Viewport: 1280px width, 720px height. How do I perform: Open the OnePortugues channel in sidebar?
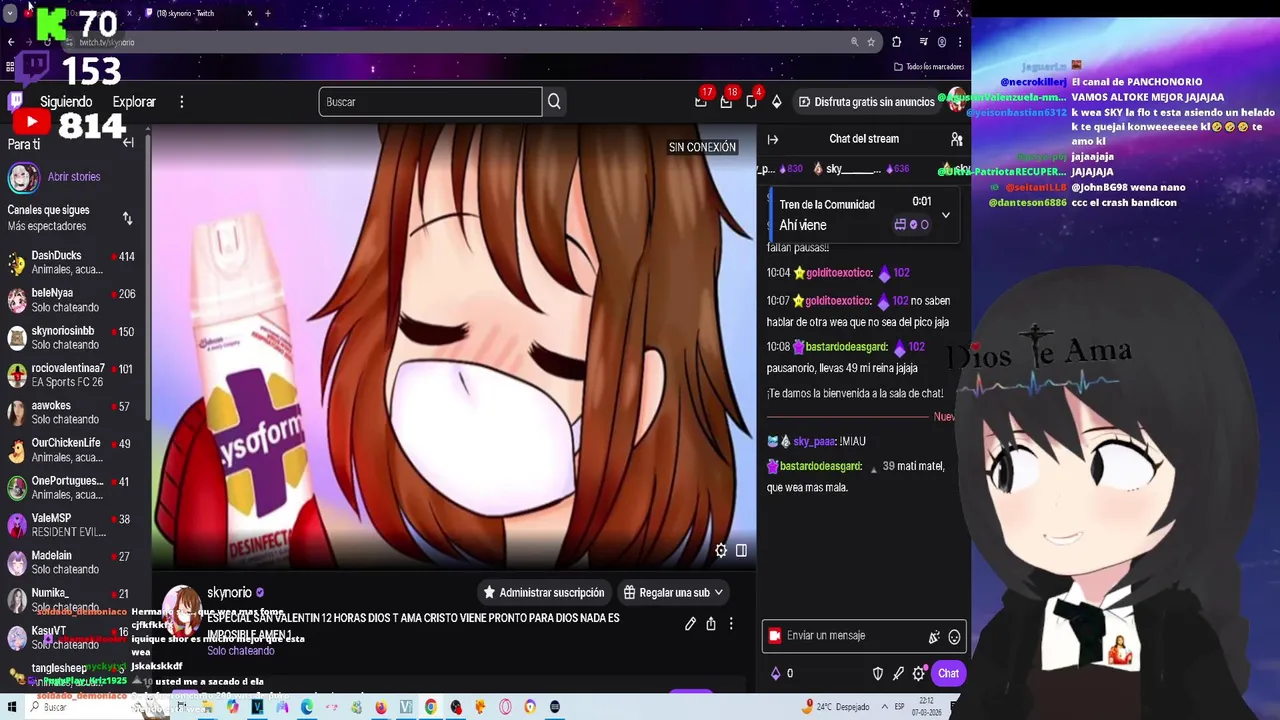point(72,488)
